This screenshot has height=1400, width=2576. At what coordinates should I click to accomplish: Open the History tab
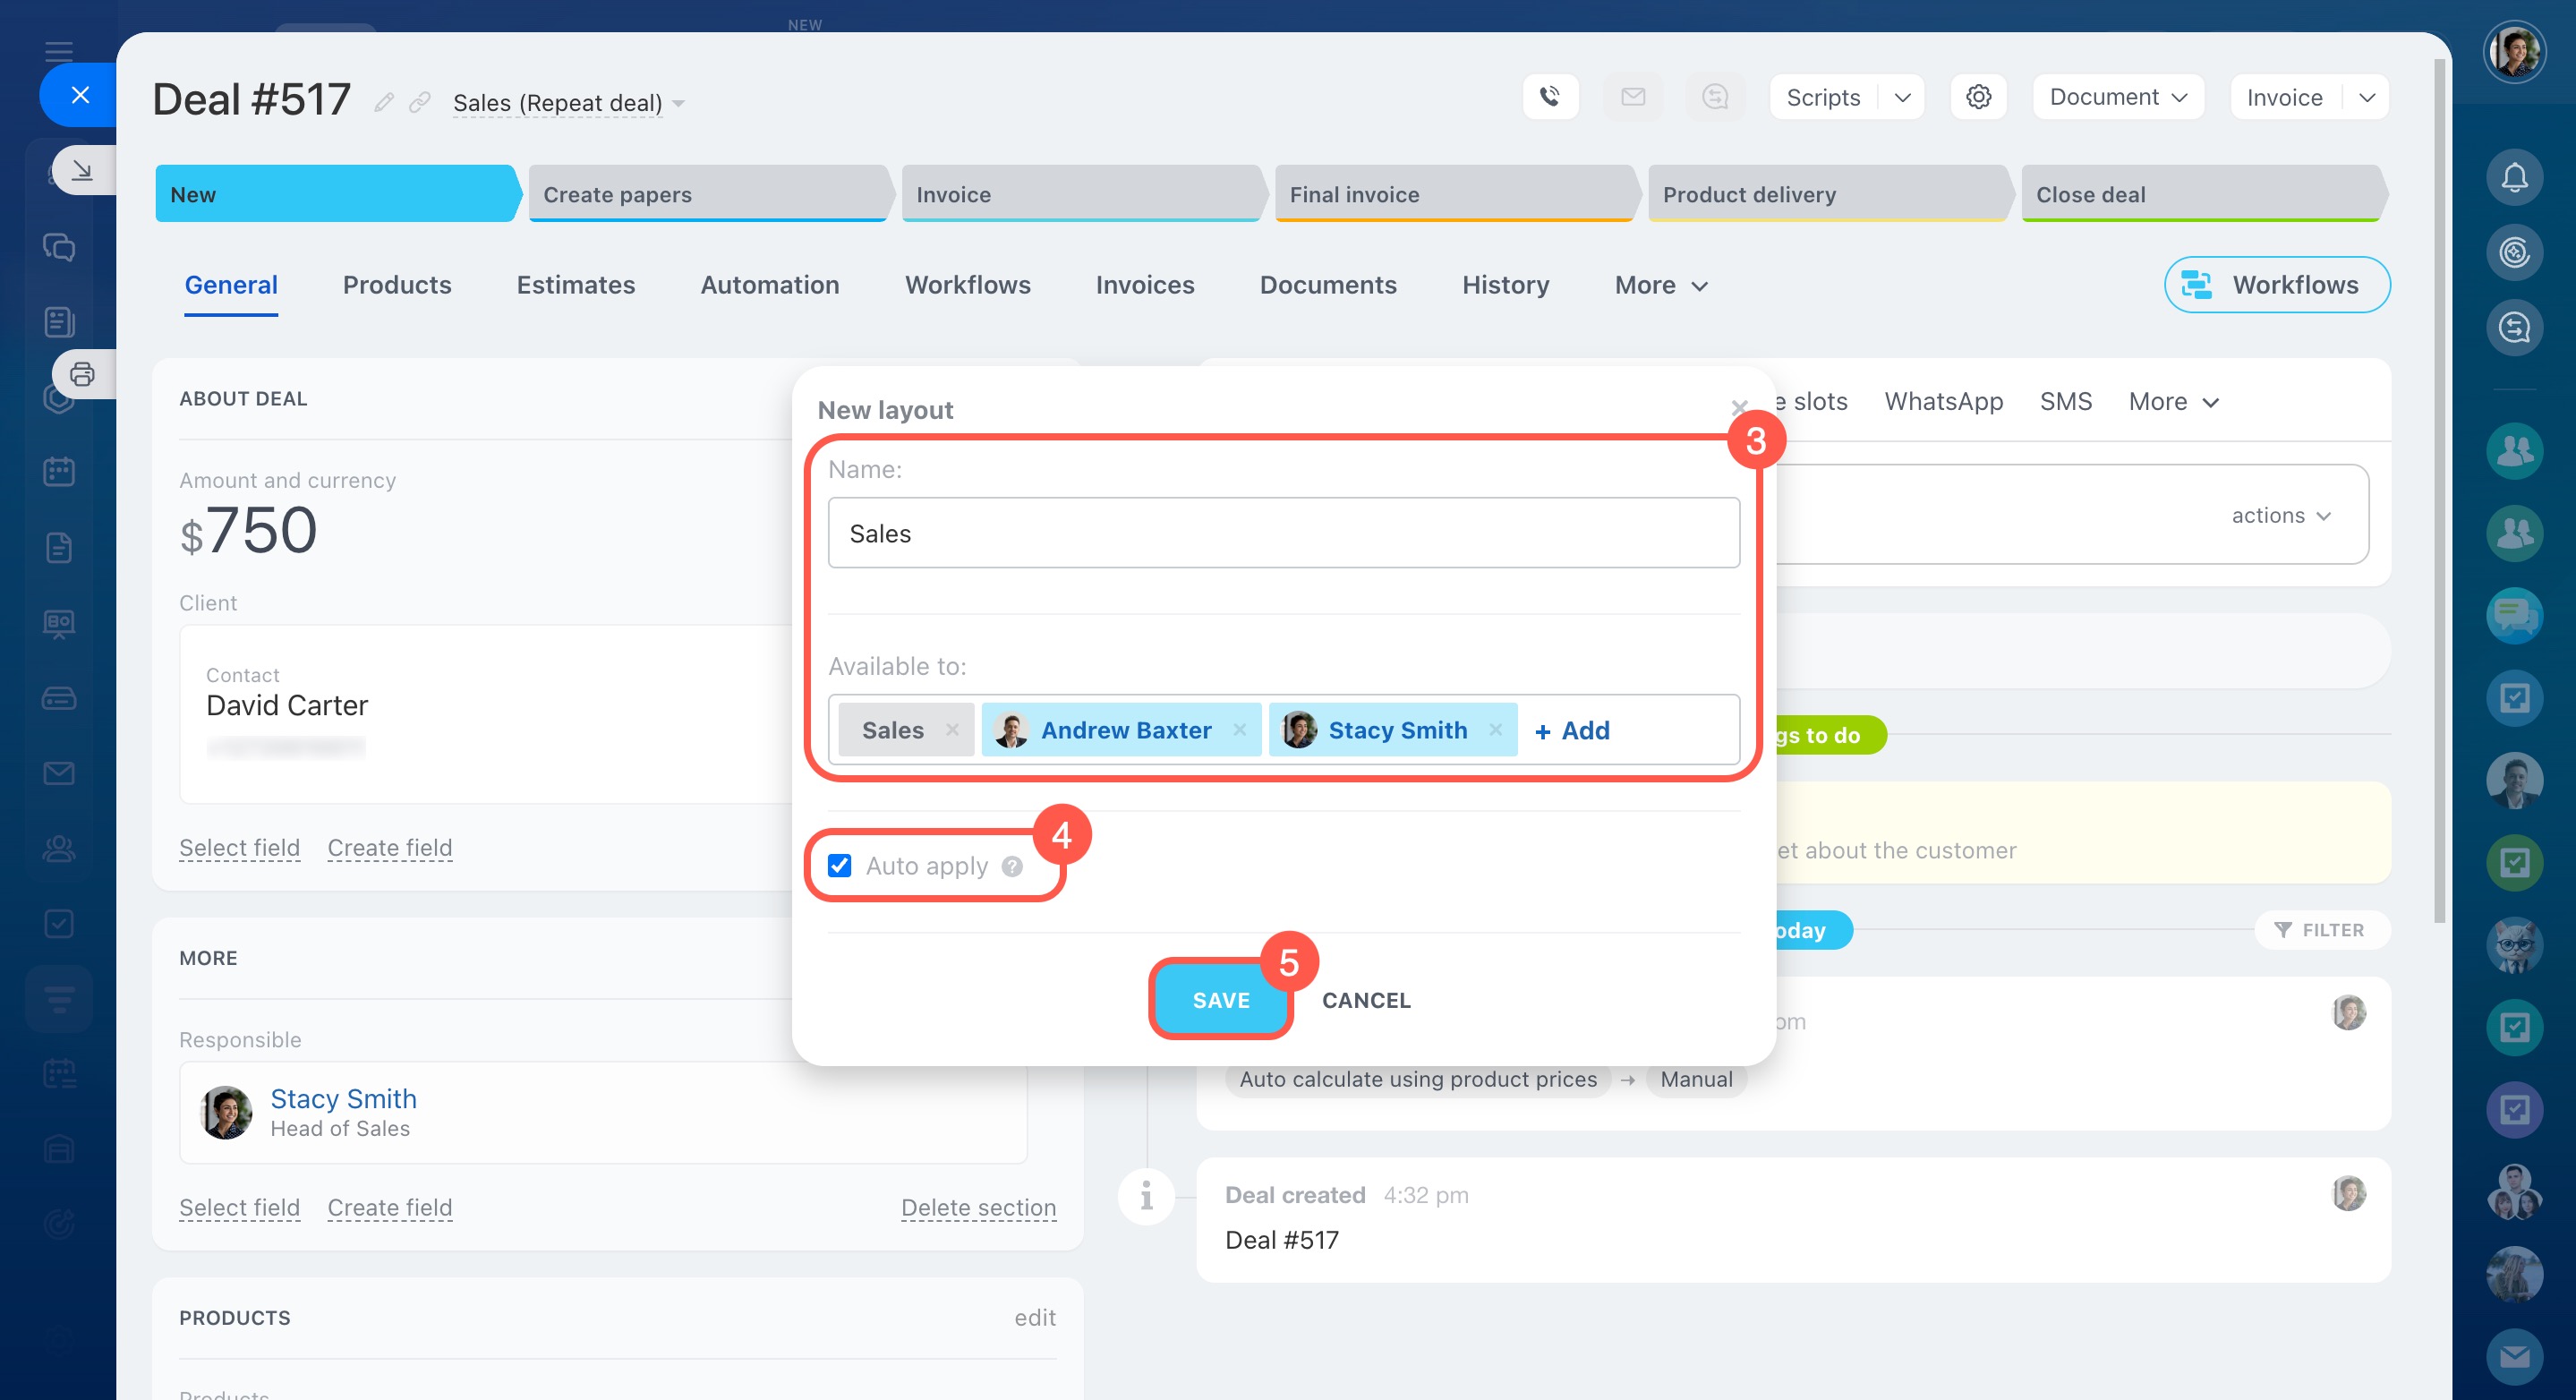(1505, 285)
